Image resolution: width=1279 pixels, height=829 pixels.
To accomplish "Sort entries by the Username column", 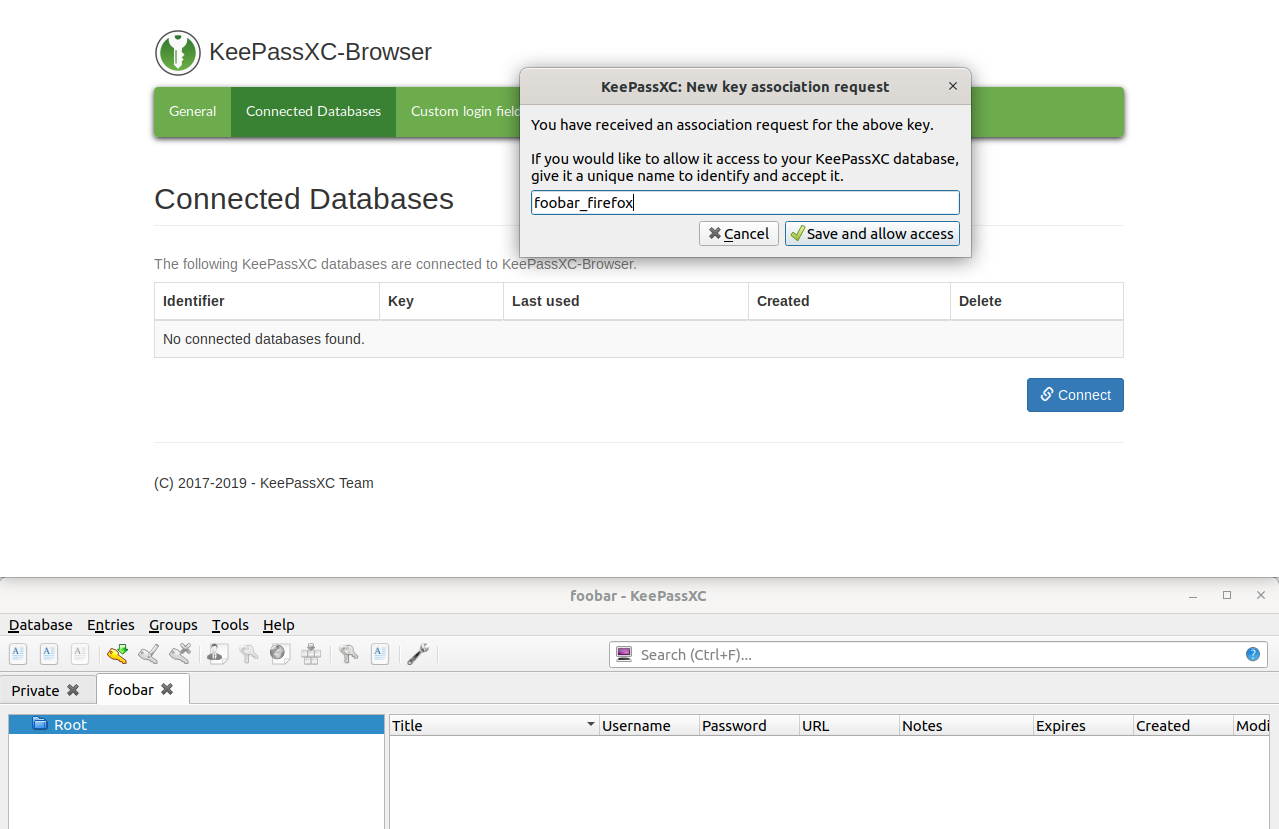I will tap(649, 725).
